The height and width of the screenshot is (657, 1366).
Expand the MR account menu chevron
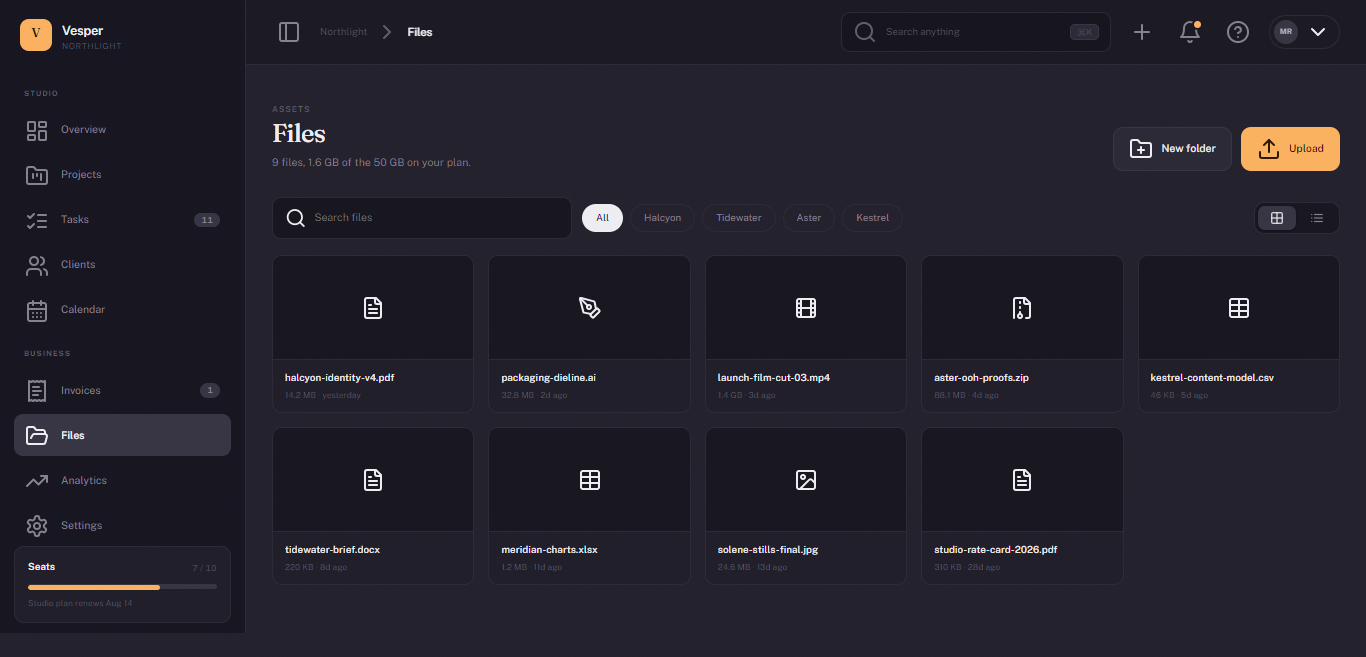tap(1318, 32)
